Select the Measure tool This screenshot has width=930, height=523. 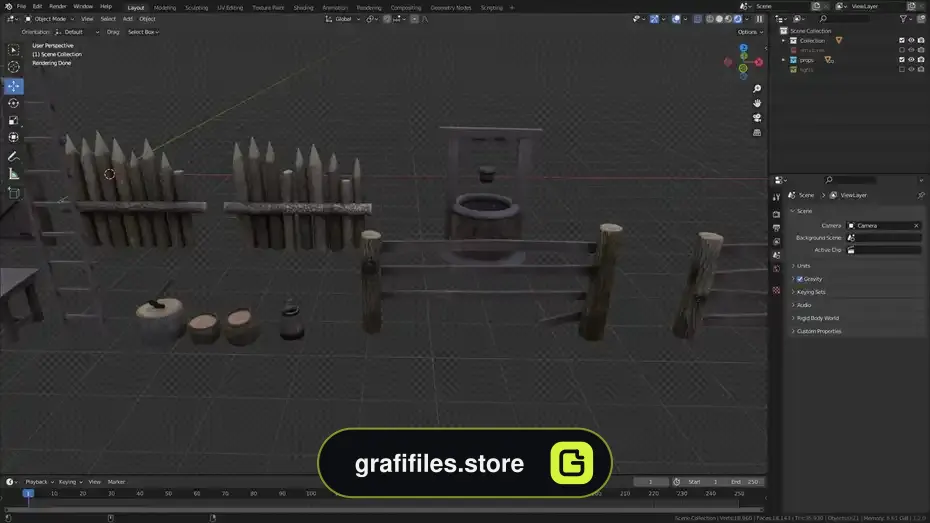13,174
